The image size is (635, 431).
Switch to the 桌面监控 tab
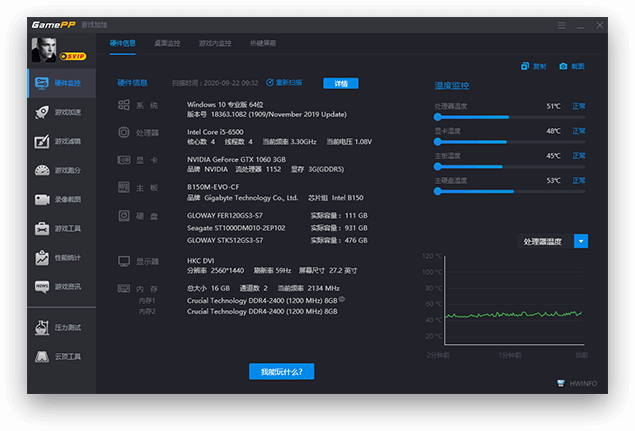167,43
